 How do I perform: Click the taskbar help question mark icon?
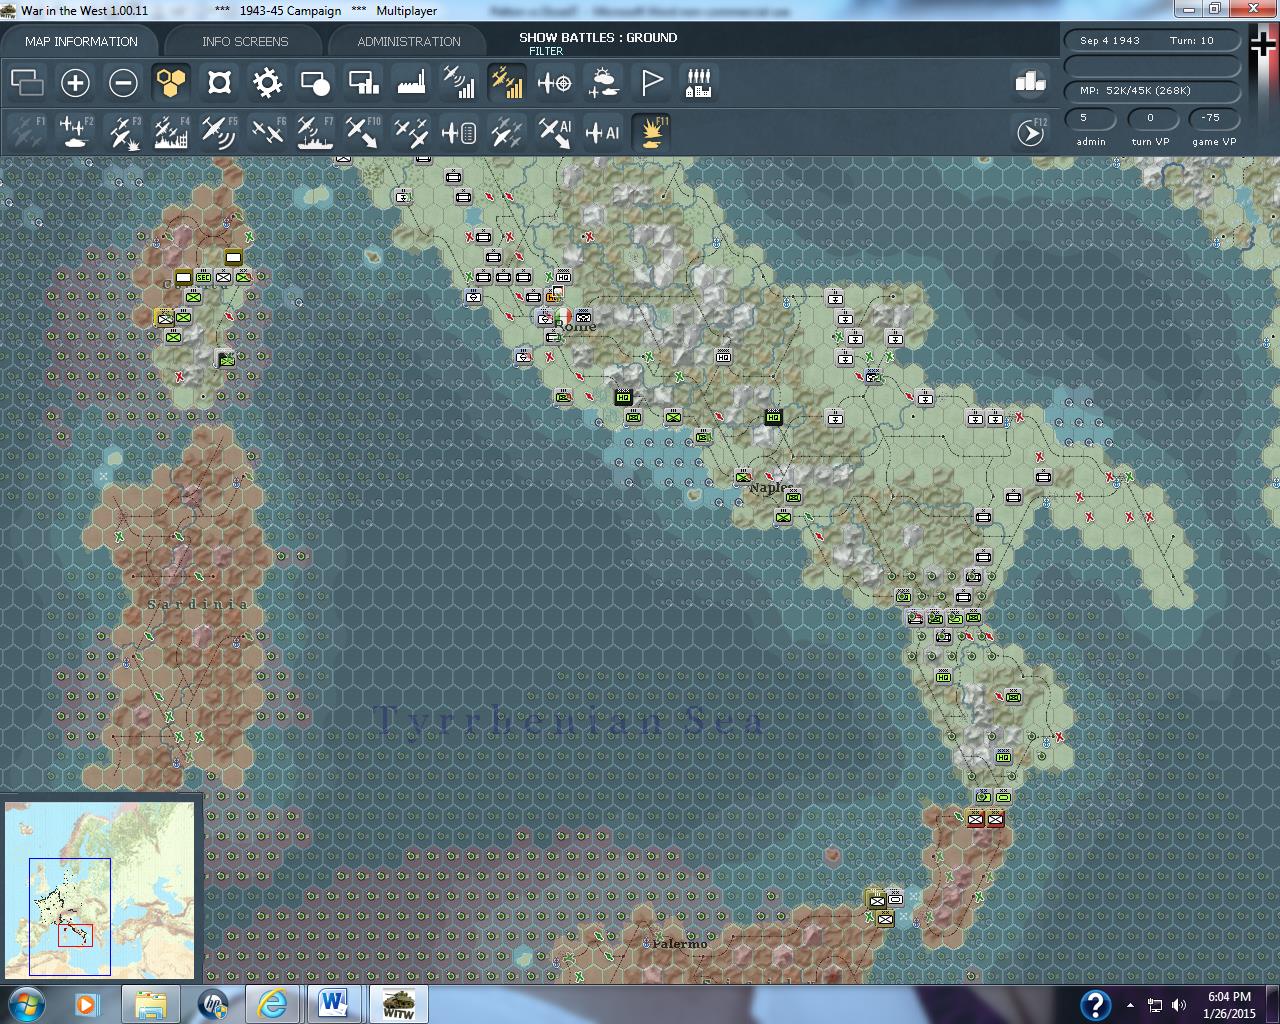pyautogui.click(x=1095, y=1005)
